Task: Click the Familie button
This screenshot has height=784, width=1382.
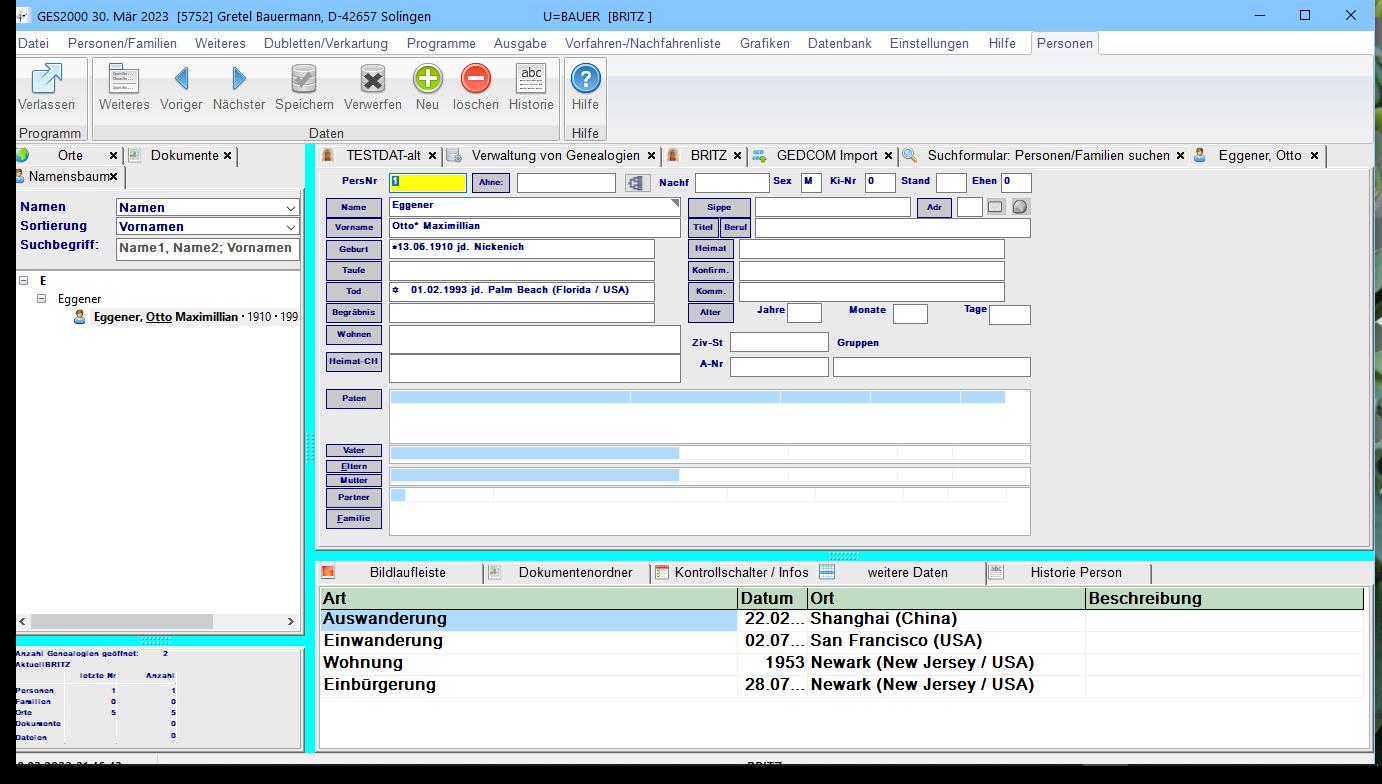Action: (354, 518)
